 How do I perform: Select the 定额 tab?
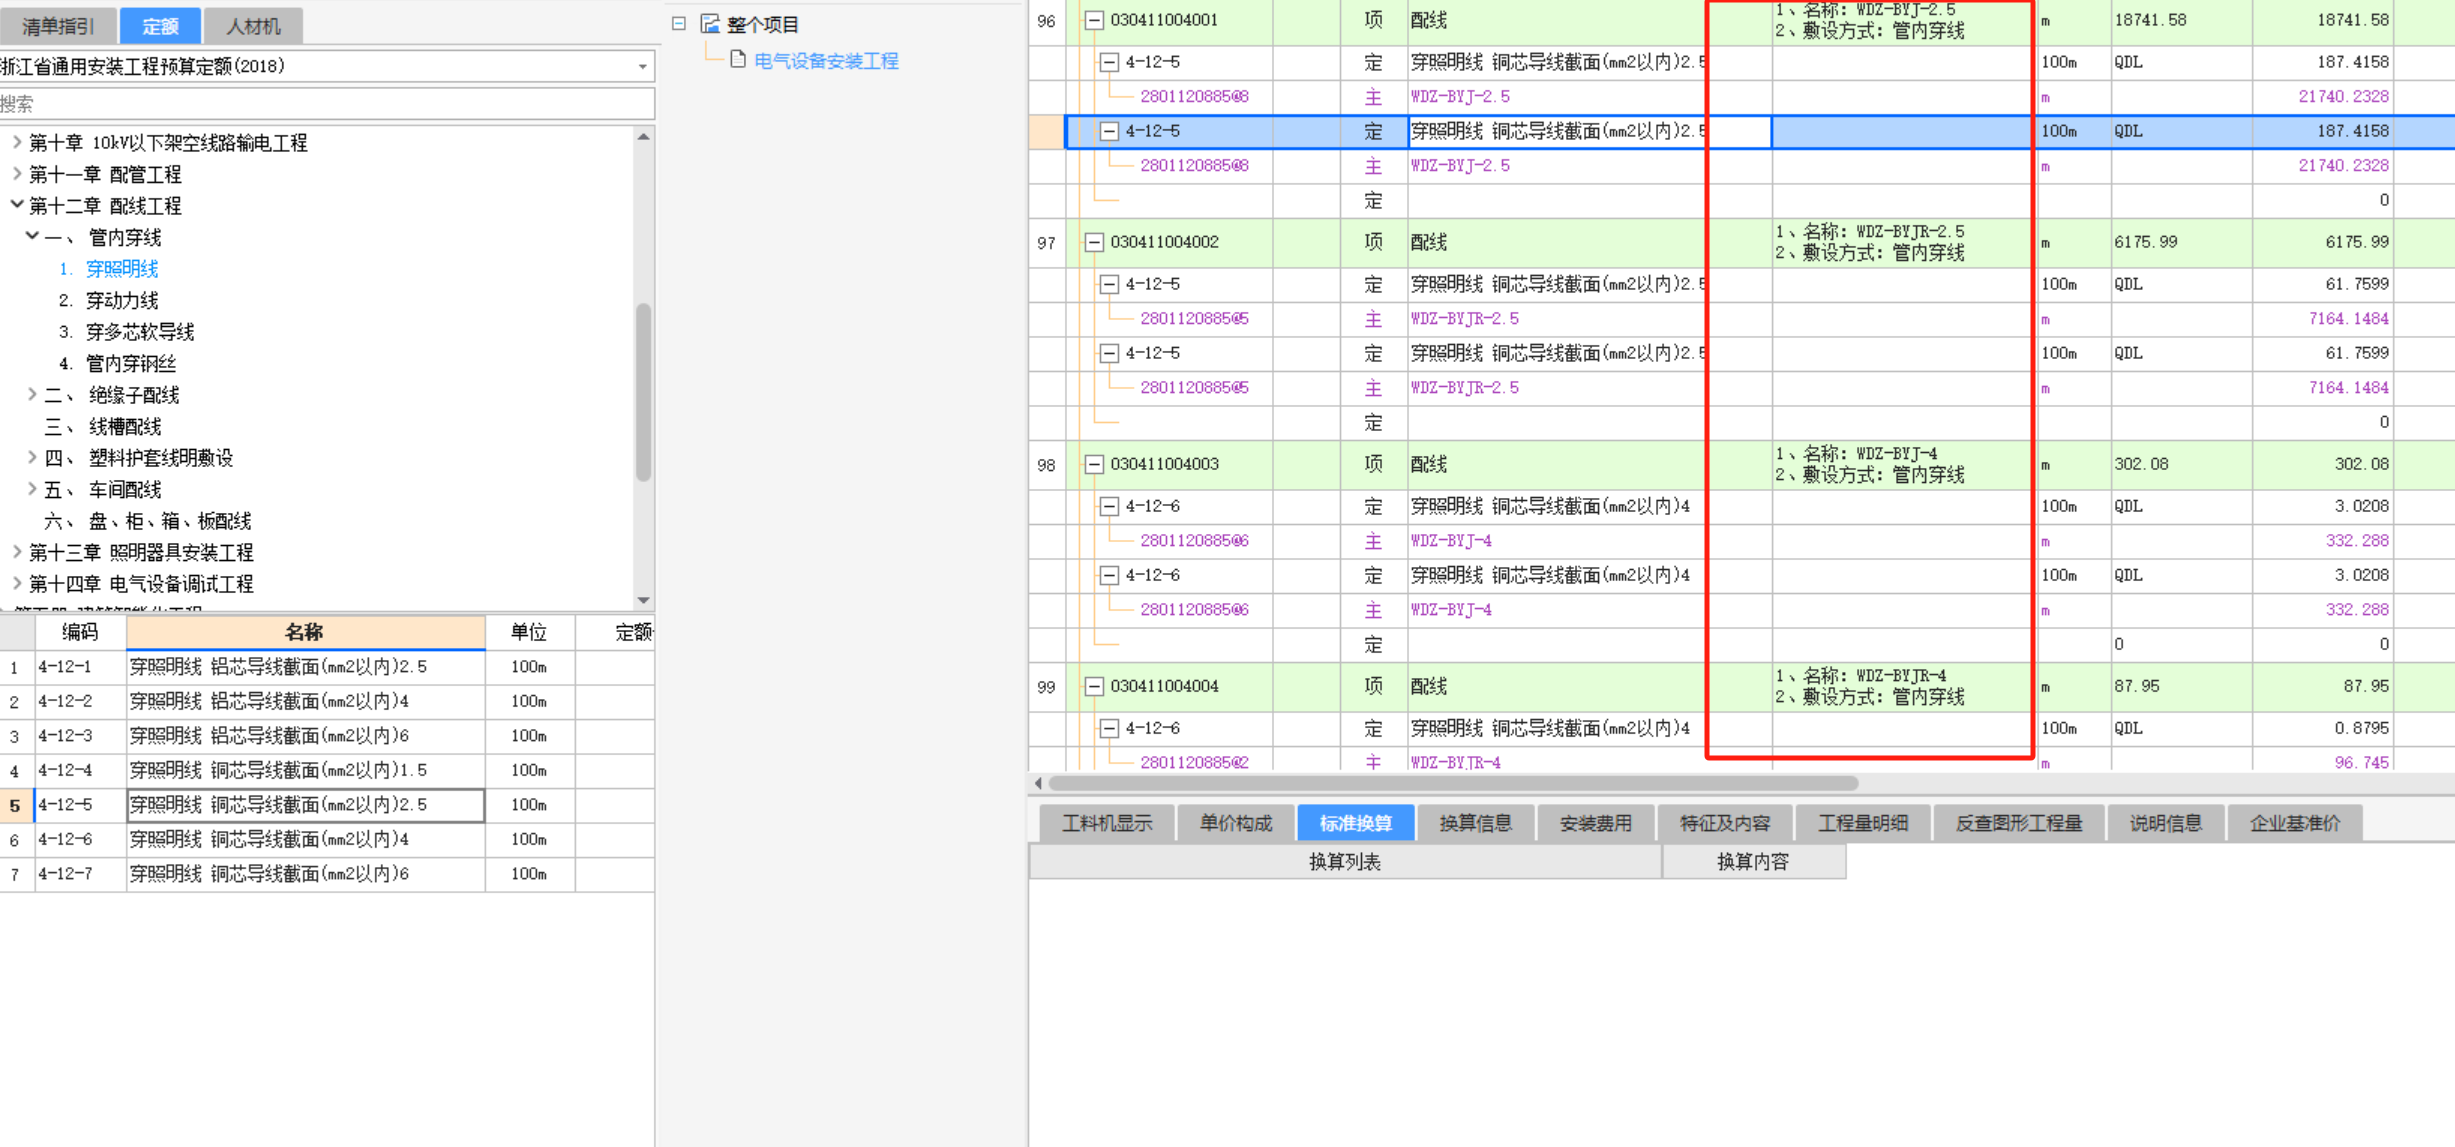pyautogui.click(x=160, y=26)
